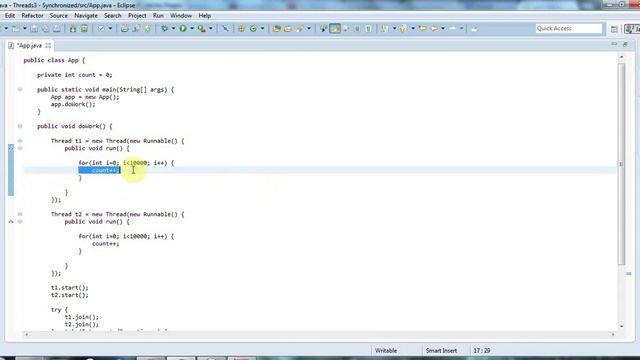
Task: Run the program with the green Run icon
Action: [x=183, y=29]
